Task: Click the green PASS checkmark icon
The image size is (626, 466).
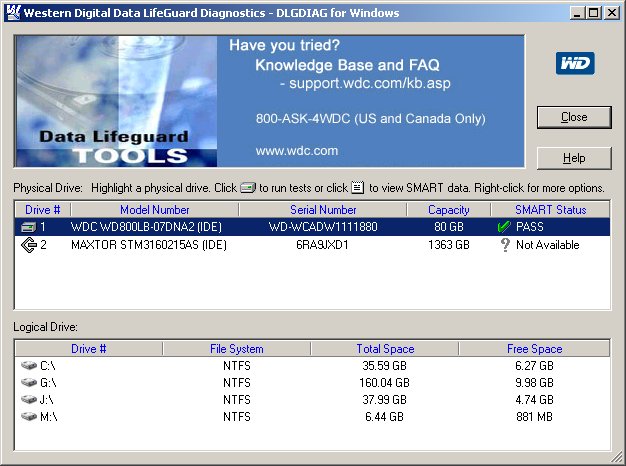Action: [504, 227]
